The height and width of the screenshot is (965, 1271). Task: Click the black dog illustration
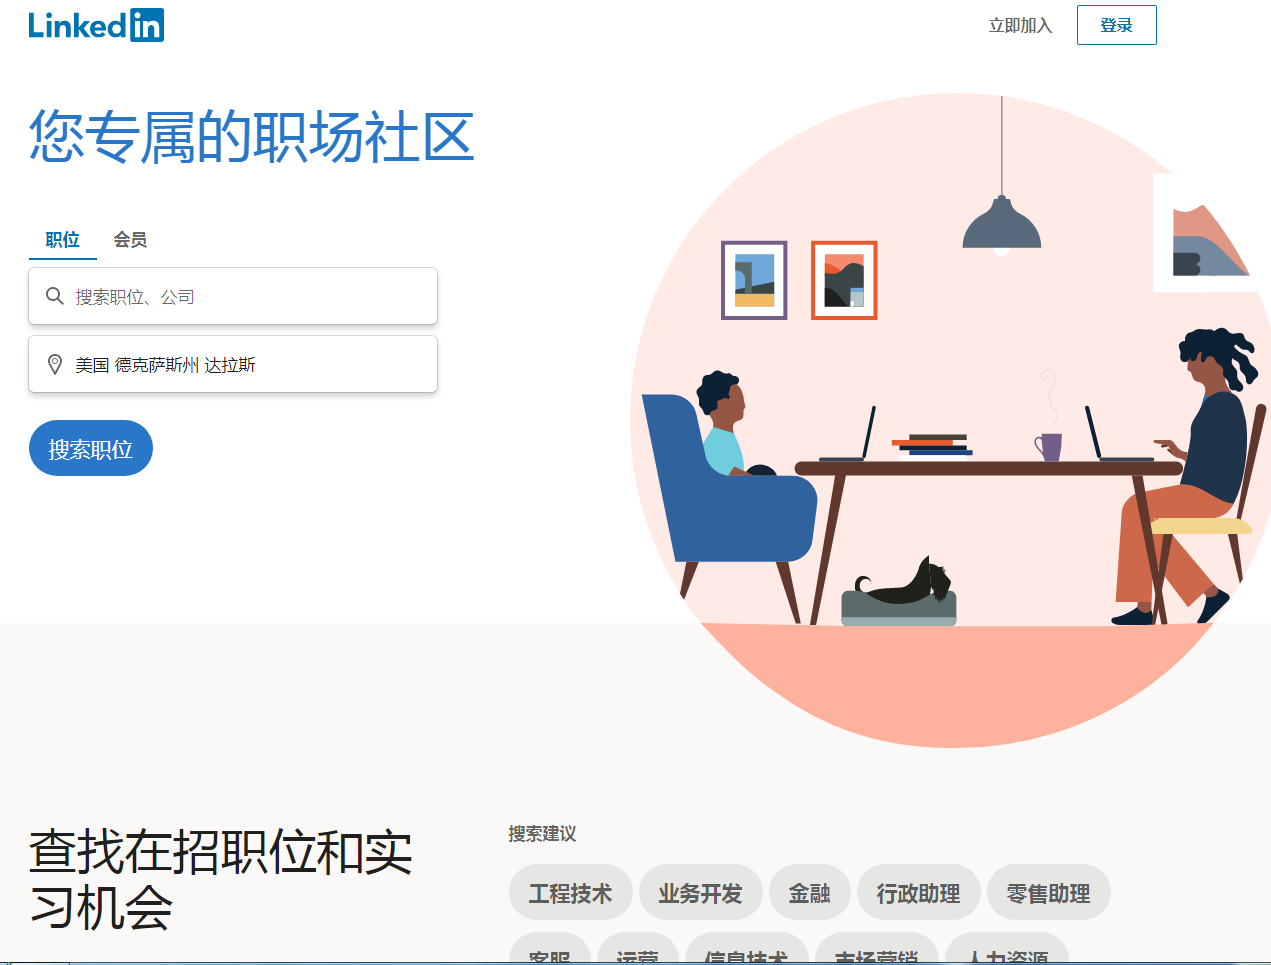tap(903, 582)
